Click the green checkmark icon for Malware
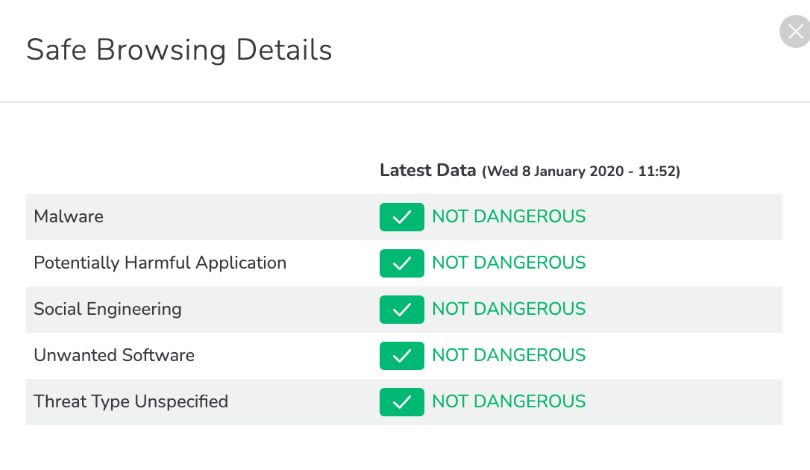Image resolution: width=810 pixels, height=470 pixels. pos(402,217)
